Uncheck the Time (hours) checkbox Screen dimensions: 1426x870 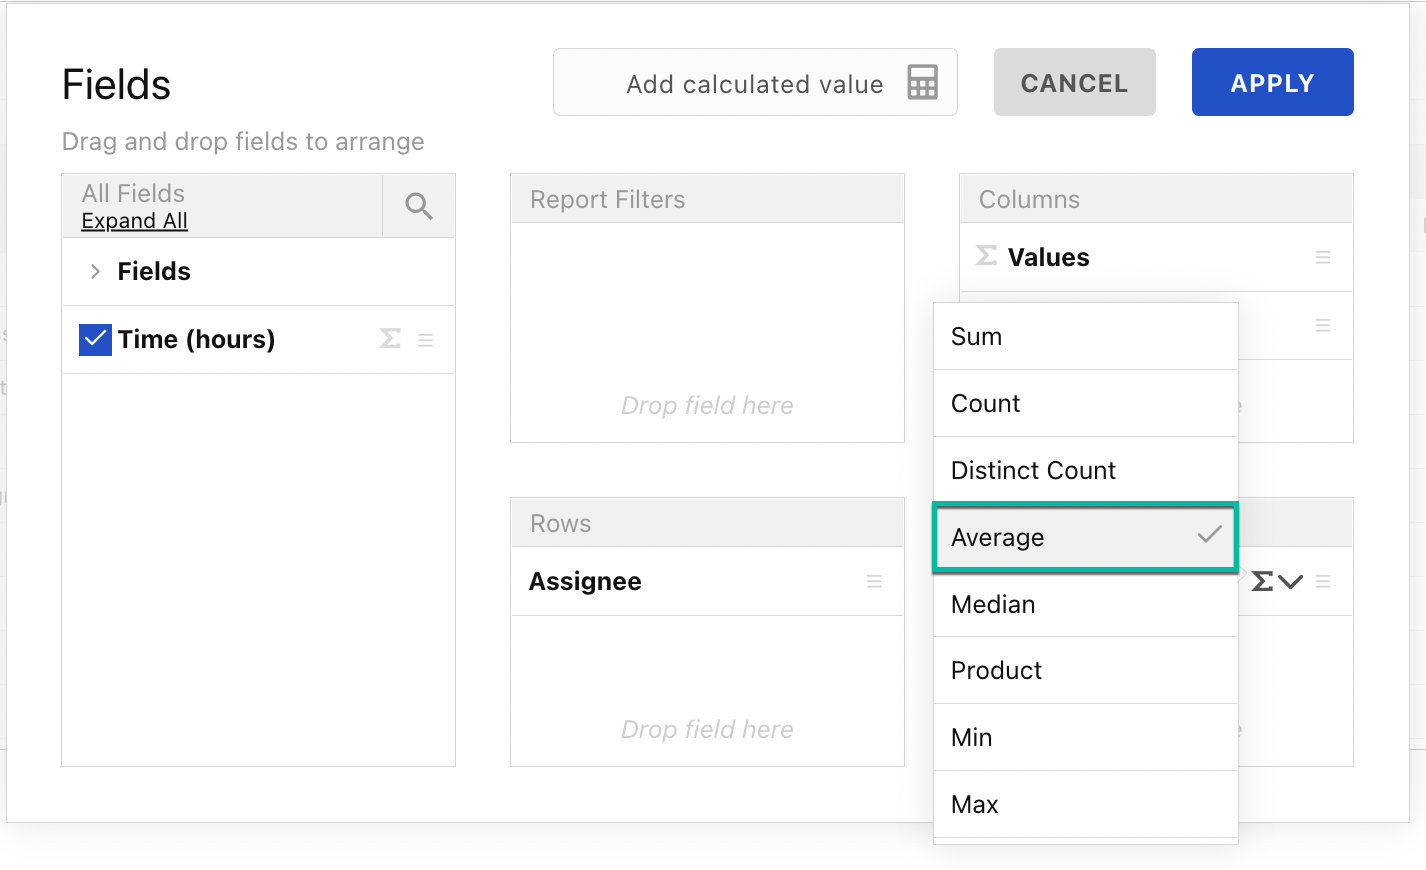point(95,340)
